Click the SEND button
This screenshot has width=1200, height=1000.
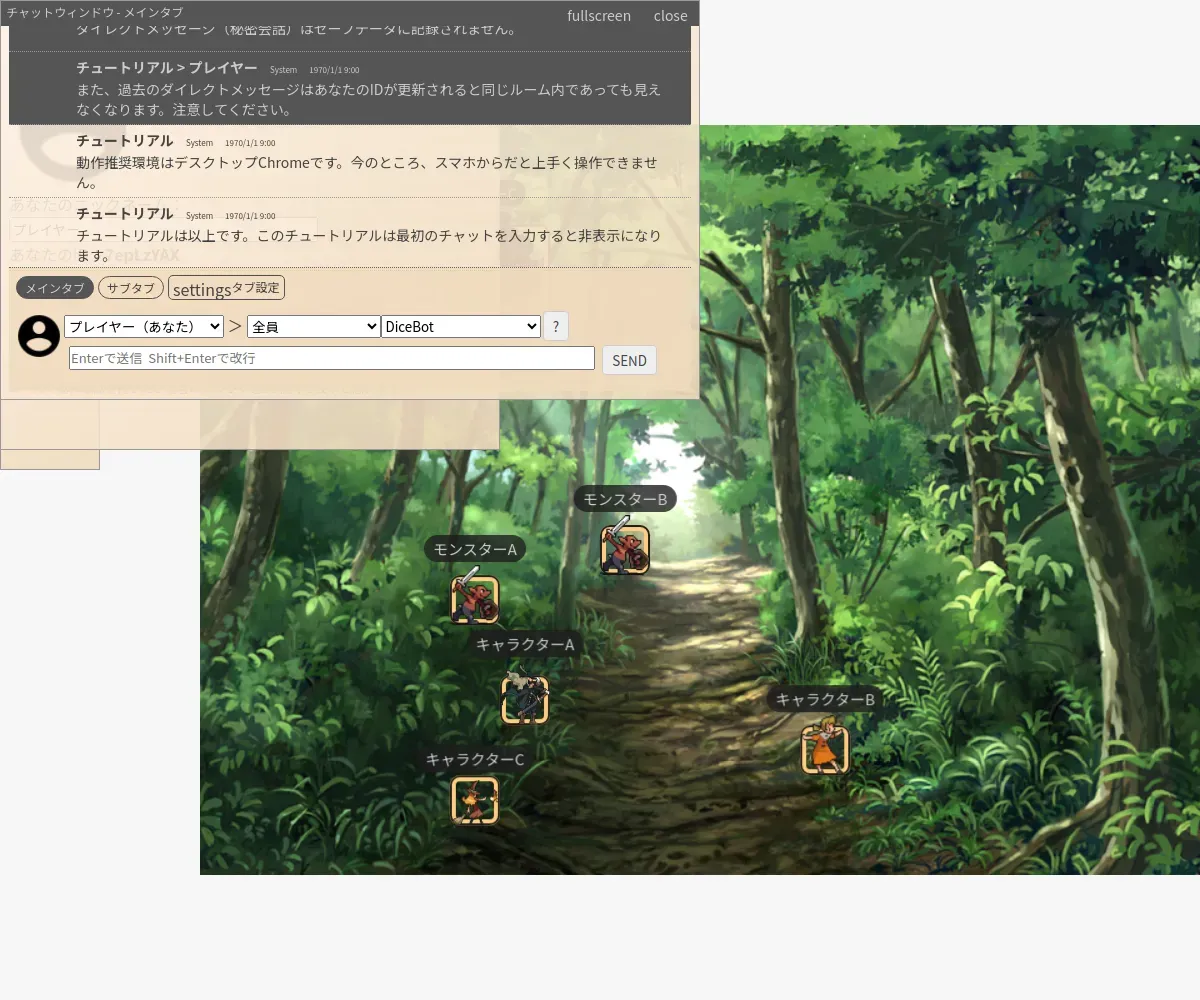629,360
